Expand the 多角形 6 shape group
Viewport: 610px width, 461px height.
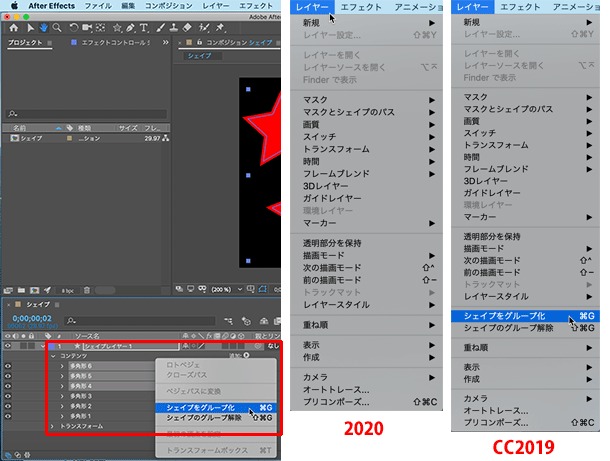tap(62, 366)
